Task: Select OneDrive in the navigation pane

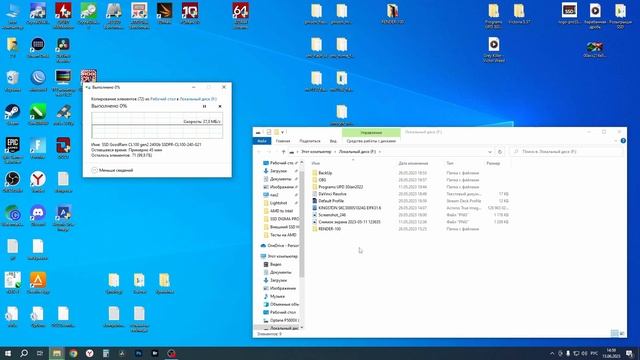Action: pyautogui.click(x=280, y=246)
